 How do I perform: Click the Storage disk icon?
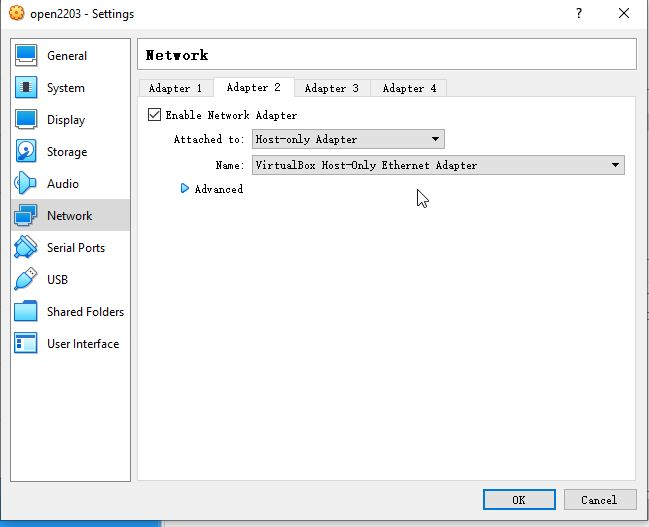pyautogui.click(x=26, y=151)
